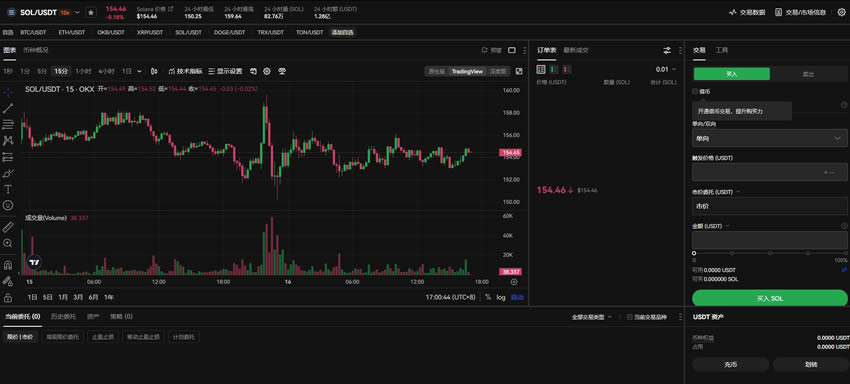Select the brush drawing tool

point(8,174)
